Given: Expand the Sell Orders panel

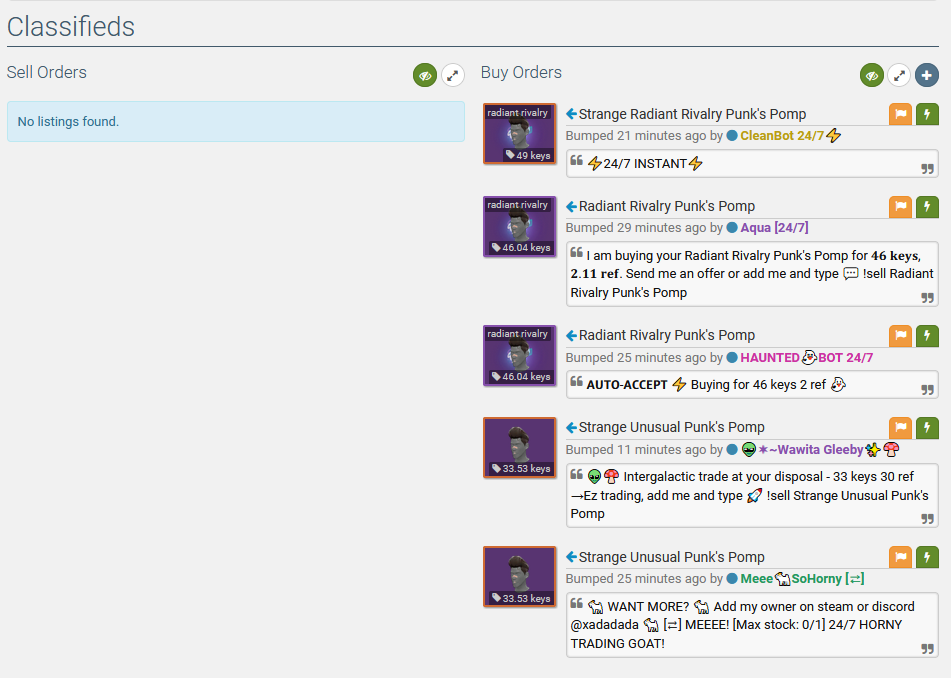Looking at the screenshot, I should click(x=452, y=76).
